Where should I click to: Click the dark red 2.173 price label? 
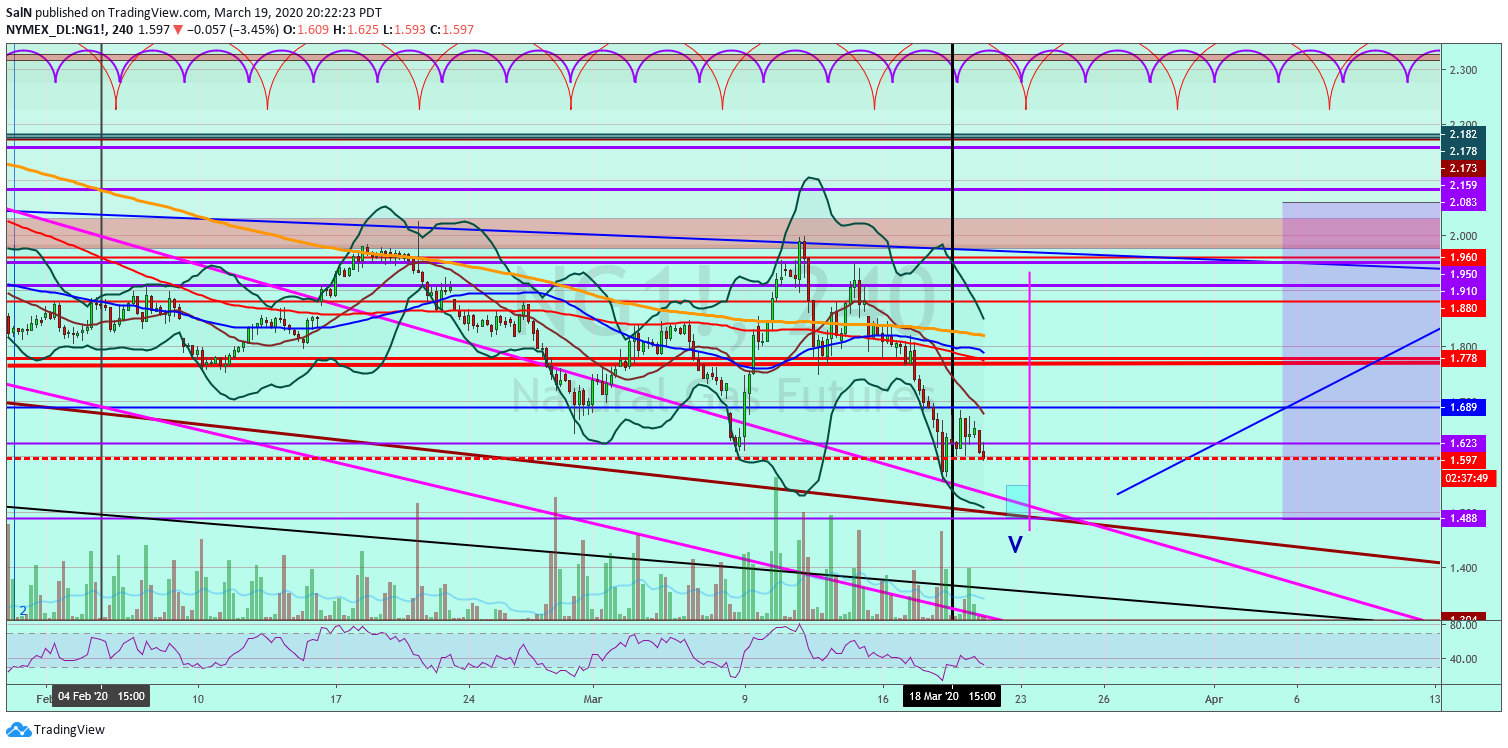[1462, 167]
